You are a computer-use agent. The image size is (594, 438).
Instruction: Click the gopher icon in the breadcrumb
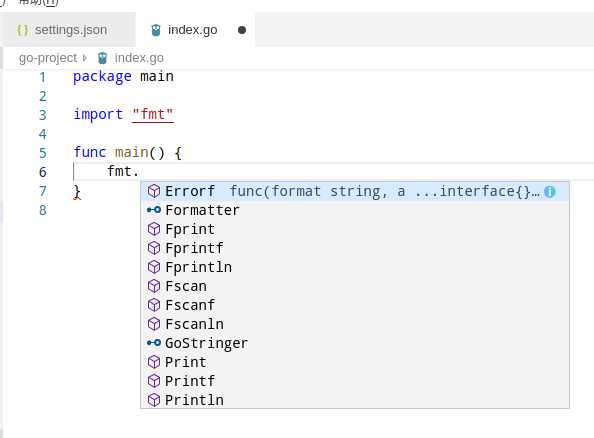pos(102,58)
